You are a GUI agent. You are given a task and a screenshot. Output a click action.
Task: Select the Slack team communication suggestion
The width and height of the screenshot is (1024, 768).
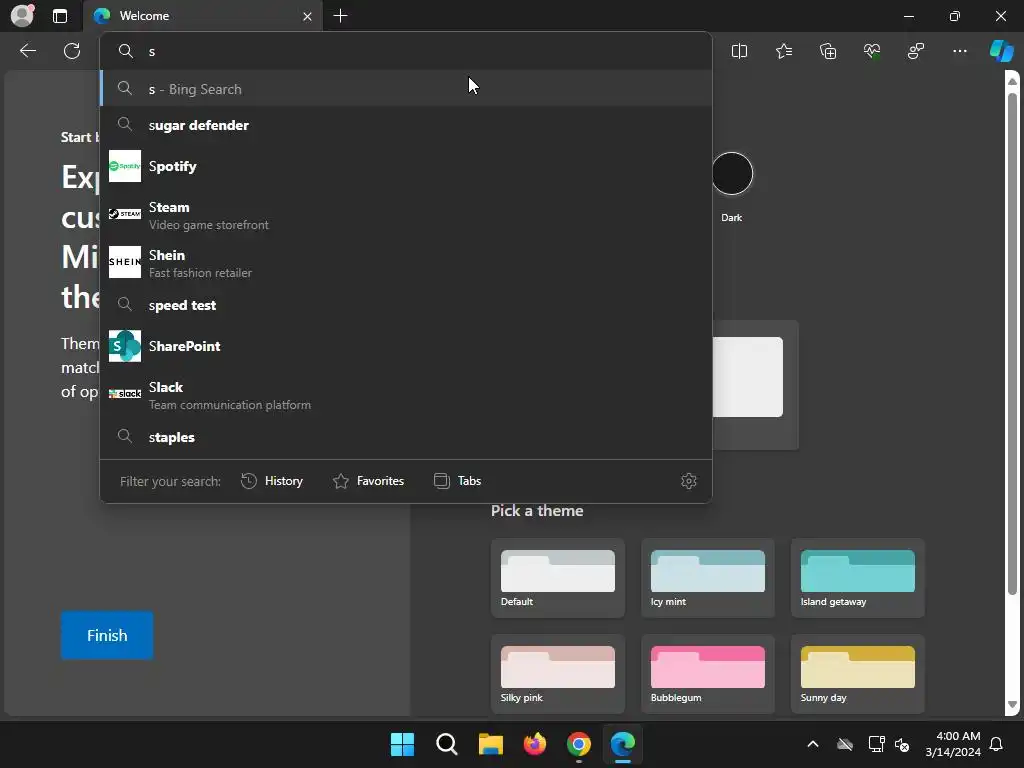tap(406, 395)
